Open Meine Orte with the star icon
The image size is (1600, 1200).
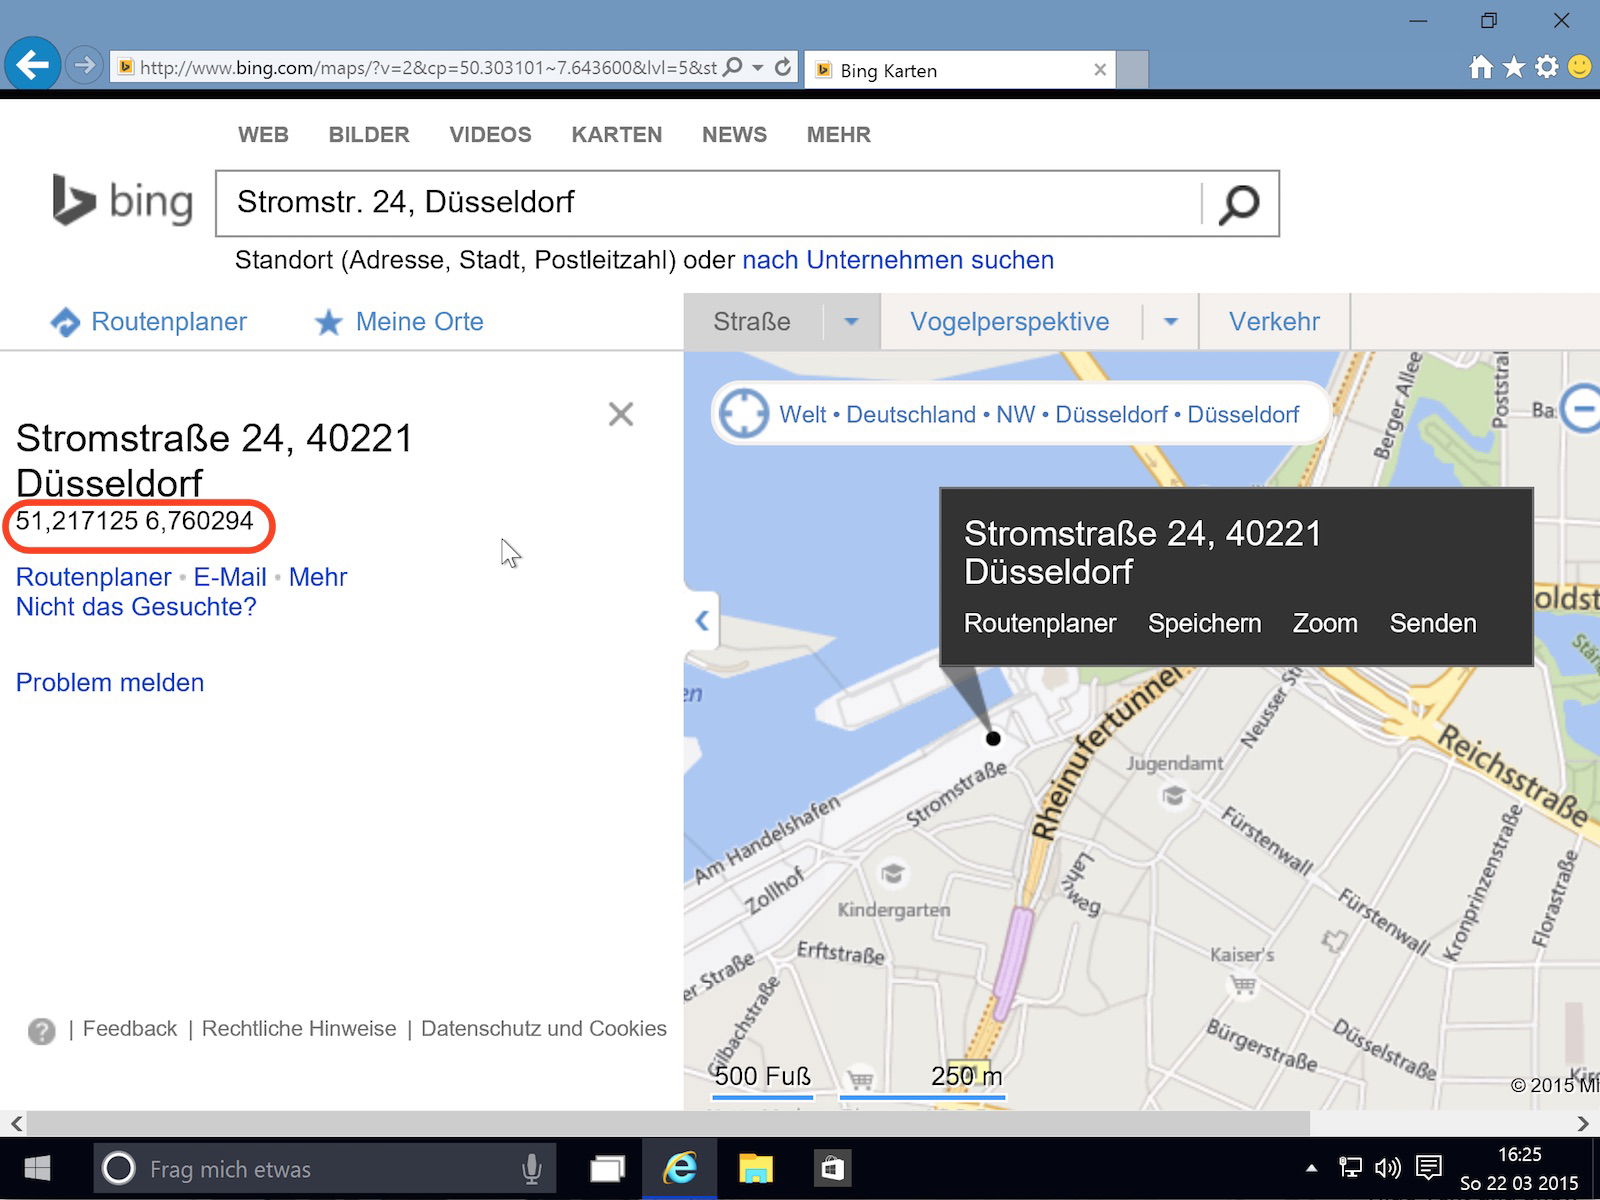[x=399, y=322]
